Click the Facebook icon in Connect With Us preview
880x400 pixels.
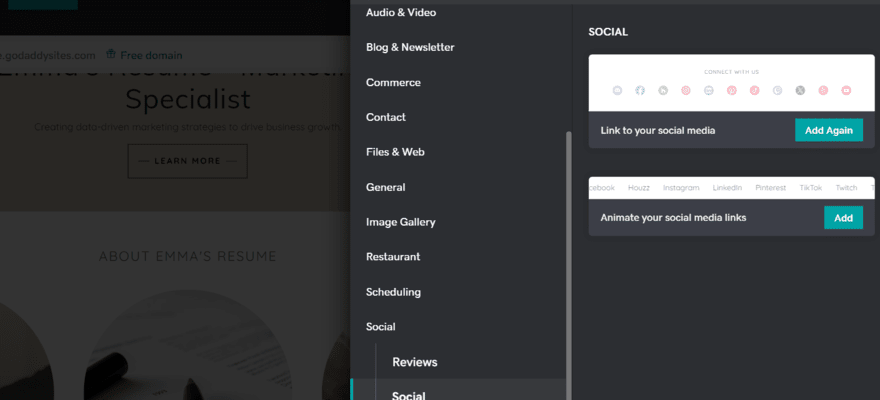(640, 90)
